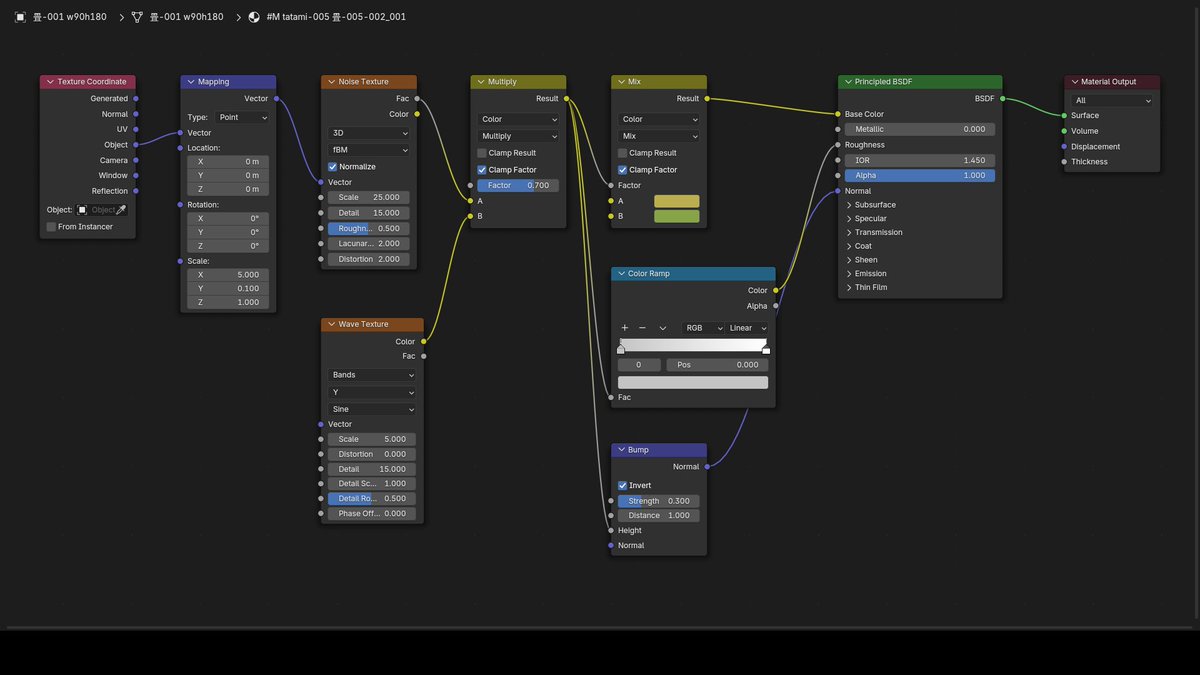This screenshot has width=1200, height=675.
Task: Click the object icon at the breadcrumb start
Action: point(19,16)
